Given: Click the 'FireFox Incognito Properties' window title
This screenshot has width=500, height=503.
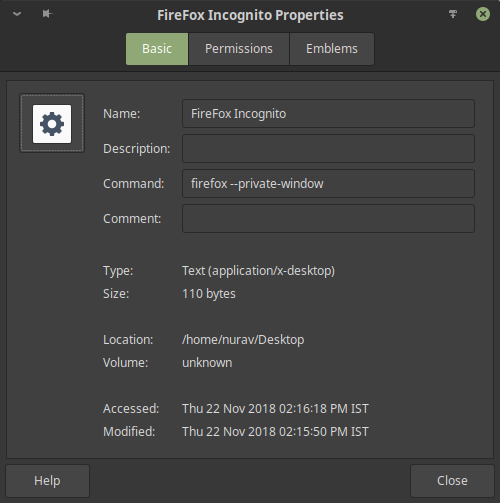Looking at the screenshot, I should (250, 15).
